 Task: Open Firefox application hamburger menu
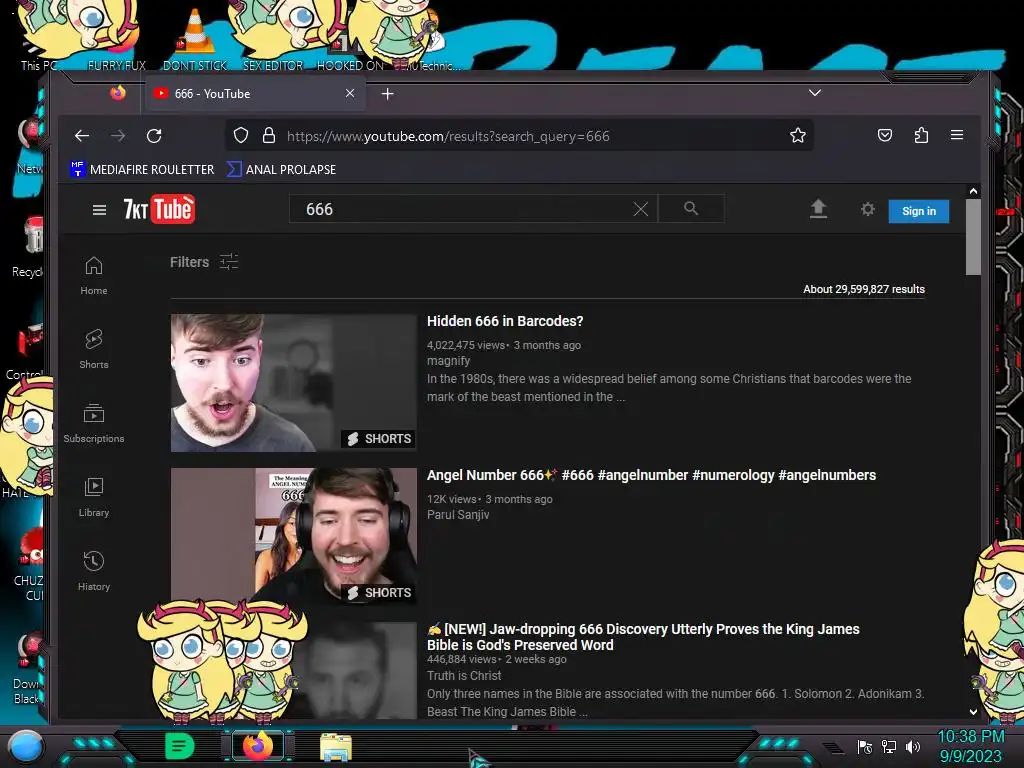957,135
